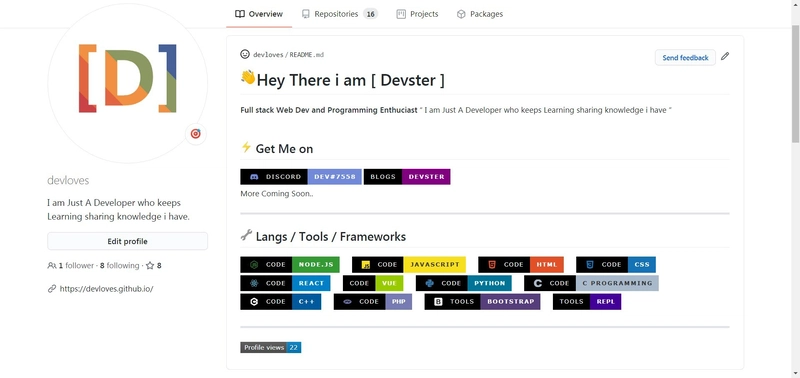The image size is (800, 378).
Task: Click the Python code badge
Action: (x=464, y=283)
